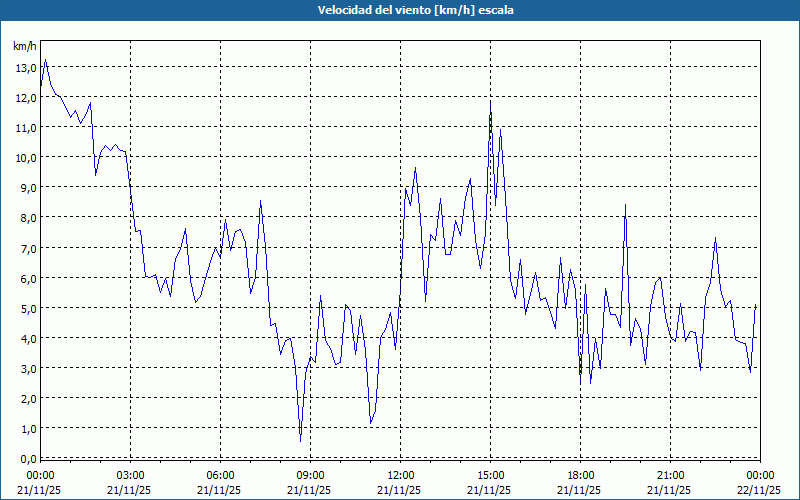The height and width of the screenshot is (500, 800).
Task: Click the 5,0 y-axis tick label
Action: pos(25,307)
